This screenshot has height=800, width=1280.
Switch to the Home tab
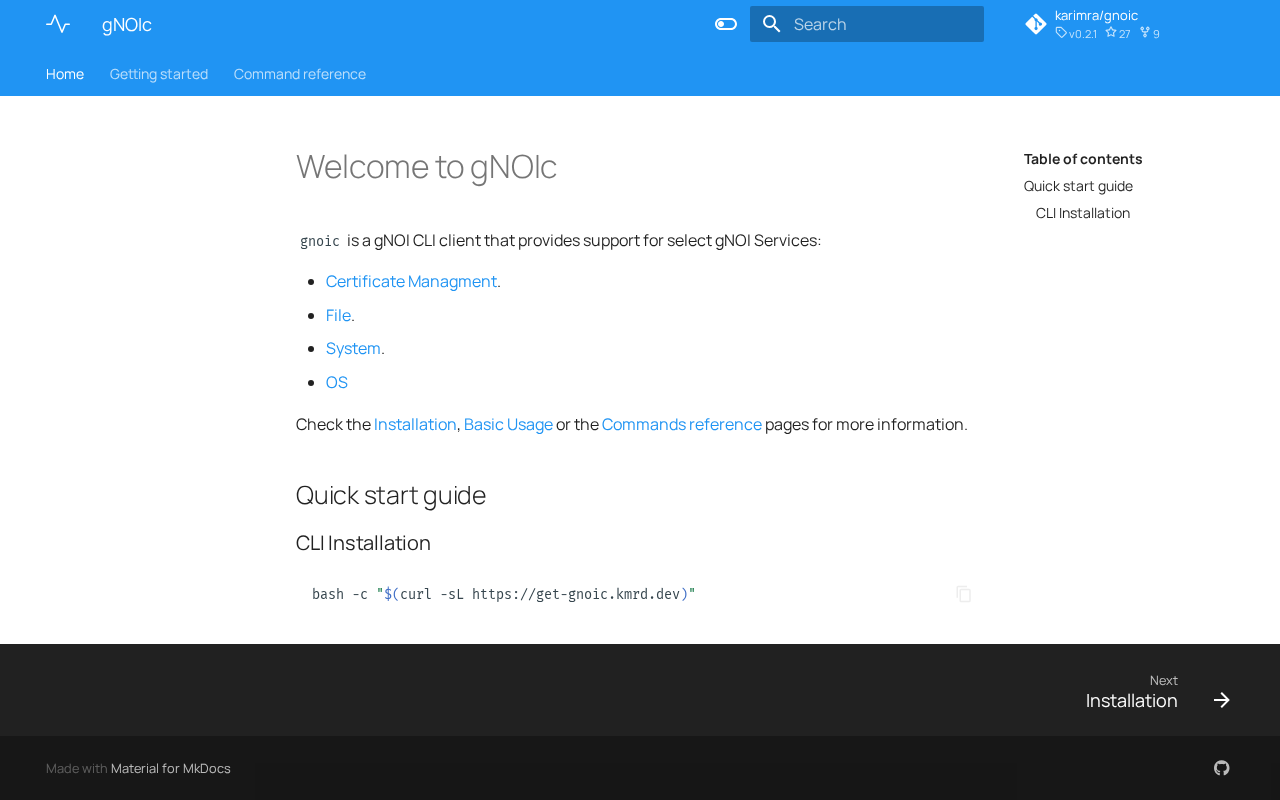[x=65, y=74]
